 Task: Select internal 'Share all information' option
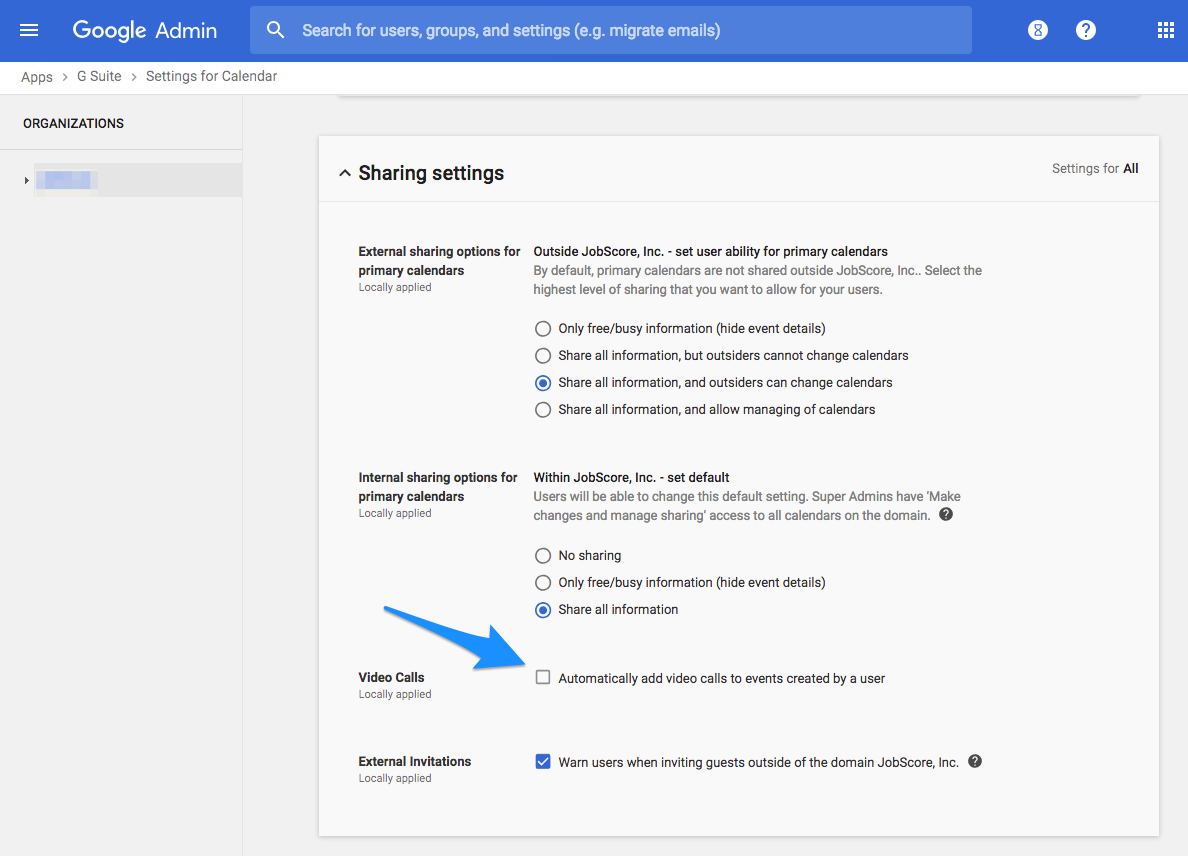tap(542, 610)
